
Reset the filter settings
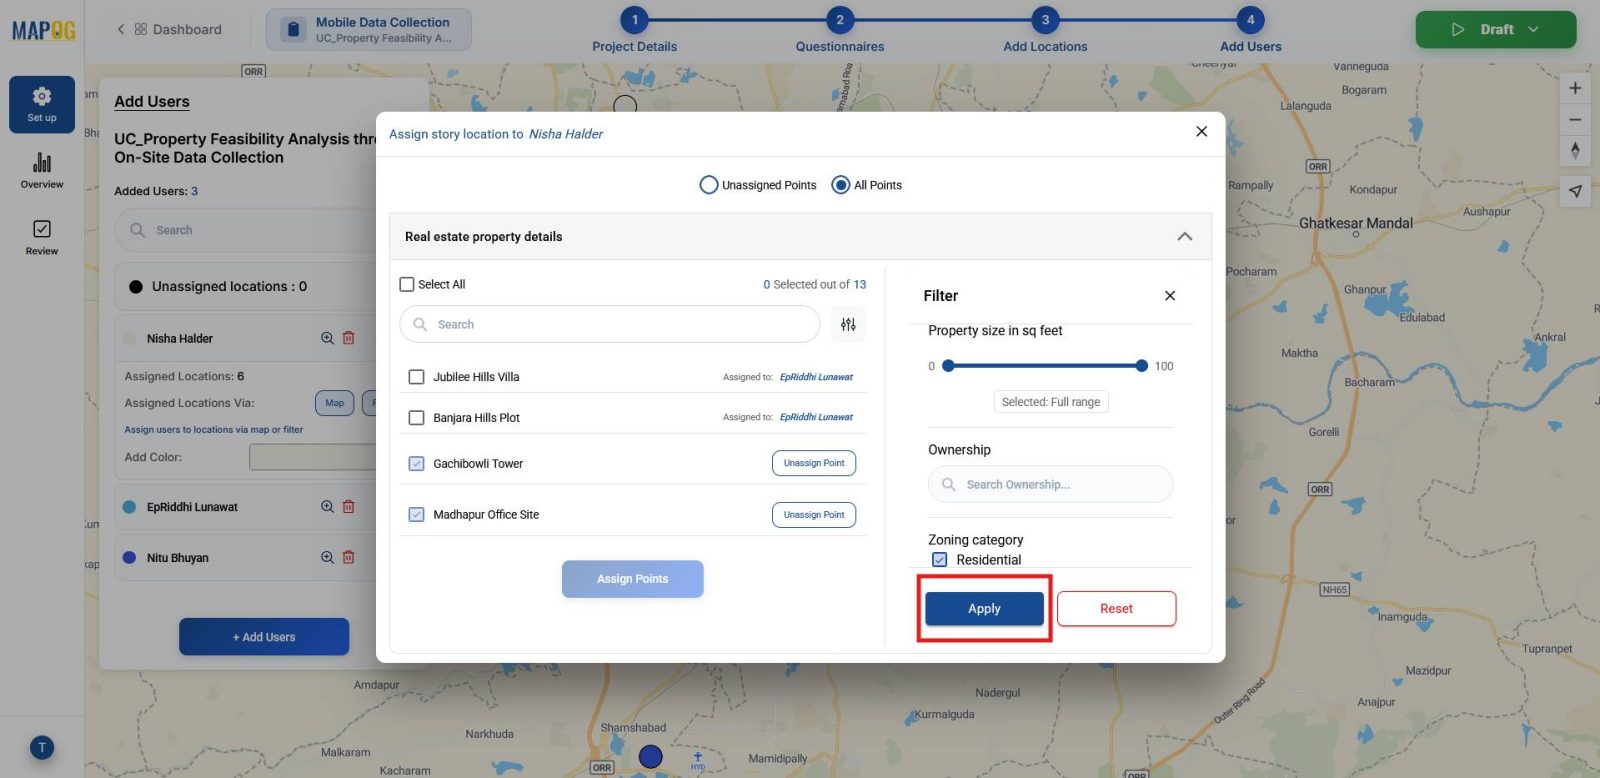pyautogui.click(x=1116, y=608)
